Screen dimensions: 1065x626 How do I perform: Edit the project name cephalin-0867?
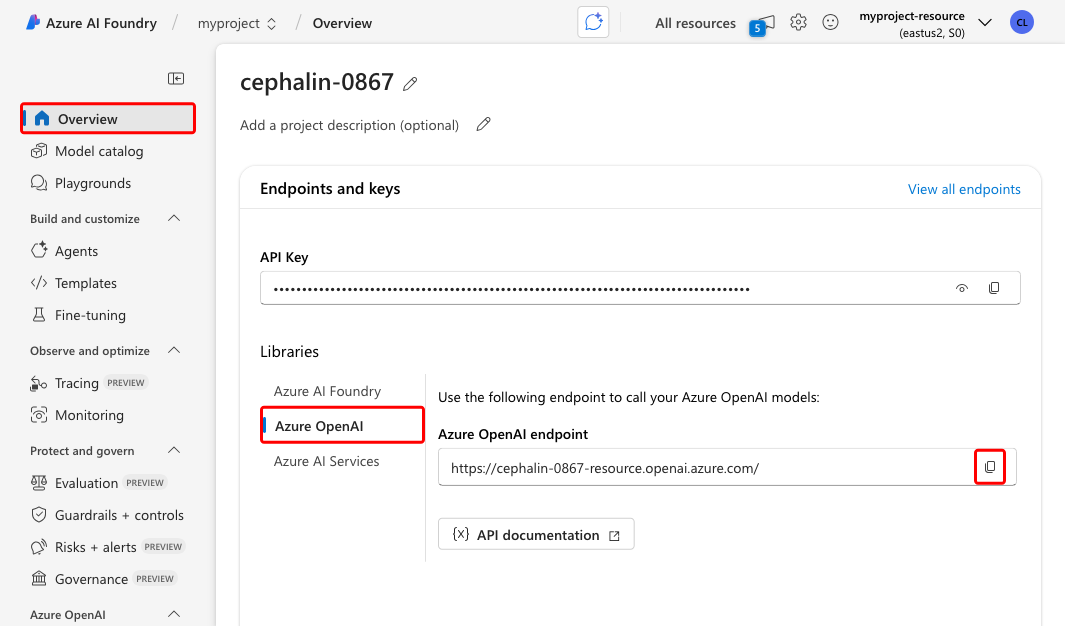pyautogui.click(x=410, y=85)
